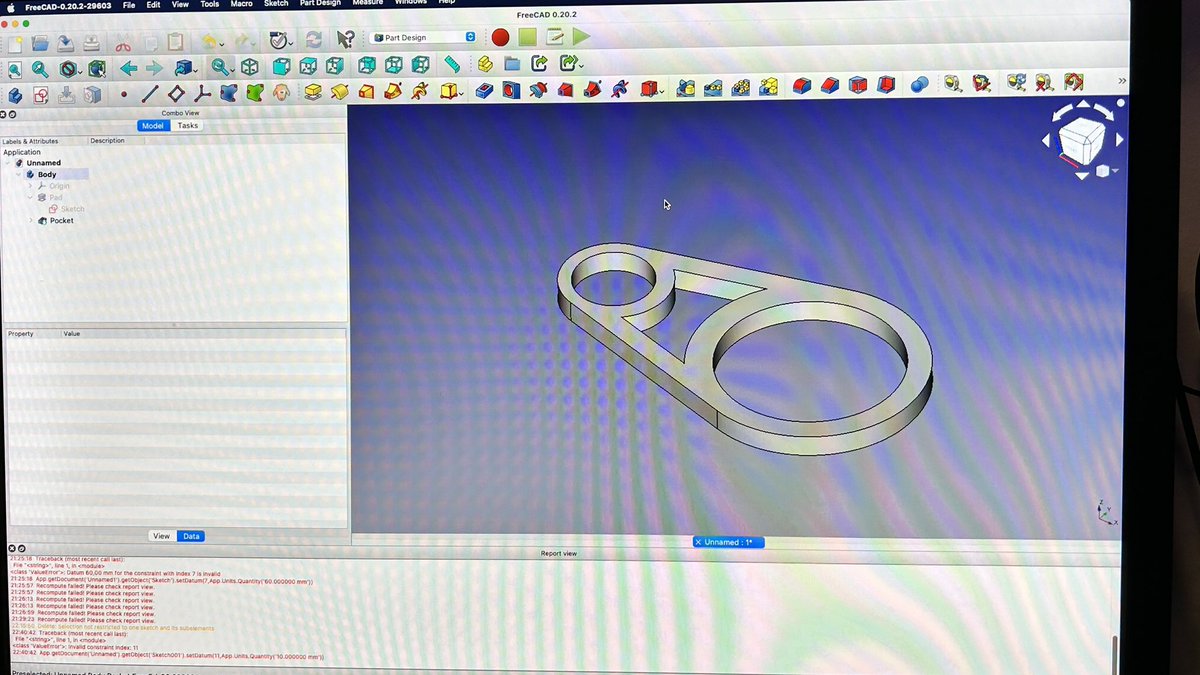This screenshot has height=675, width=1200.
Task: Collapse the Unnamed document tree node
Action: [8, 163]
